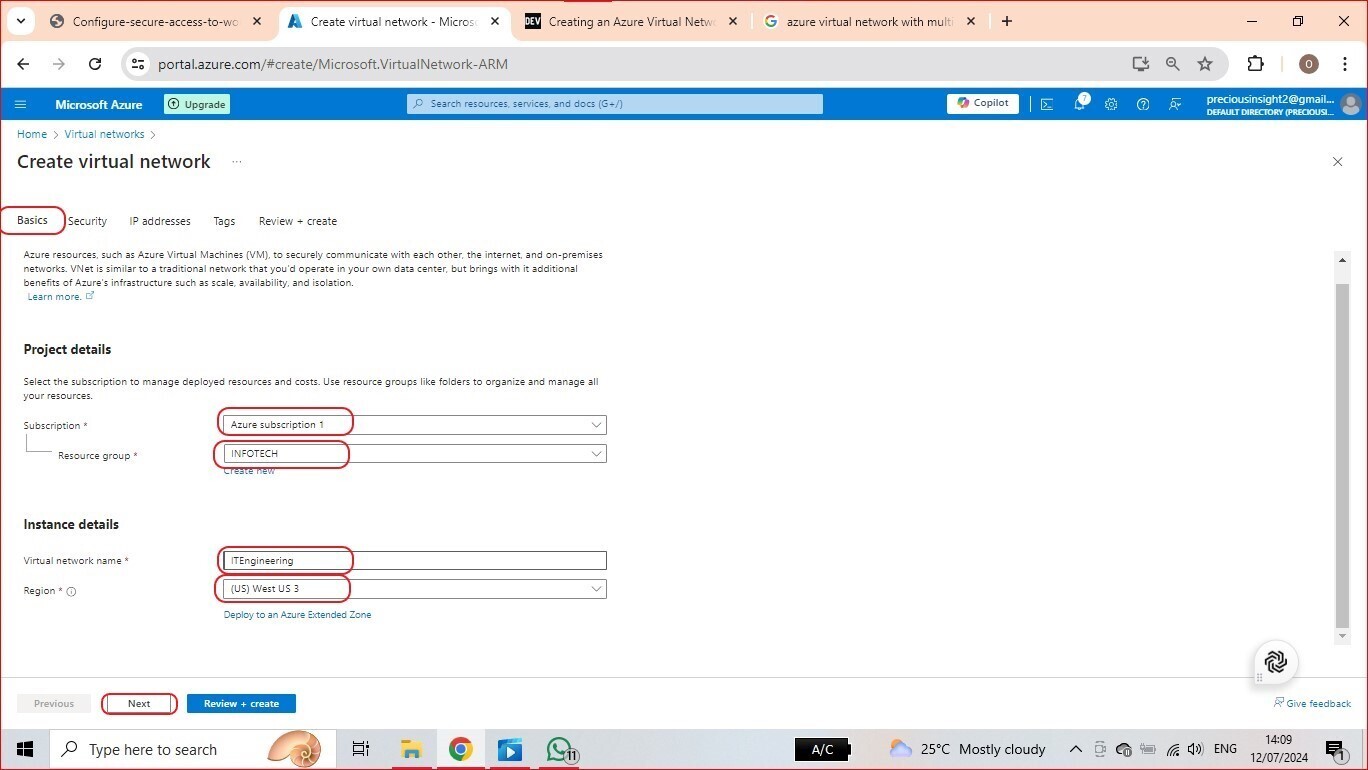Show hidden system tray icons

click(x=1076, y=749)
